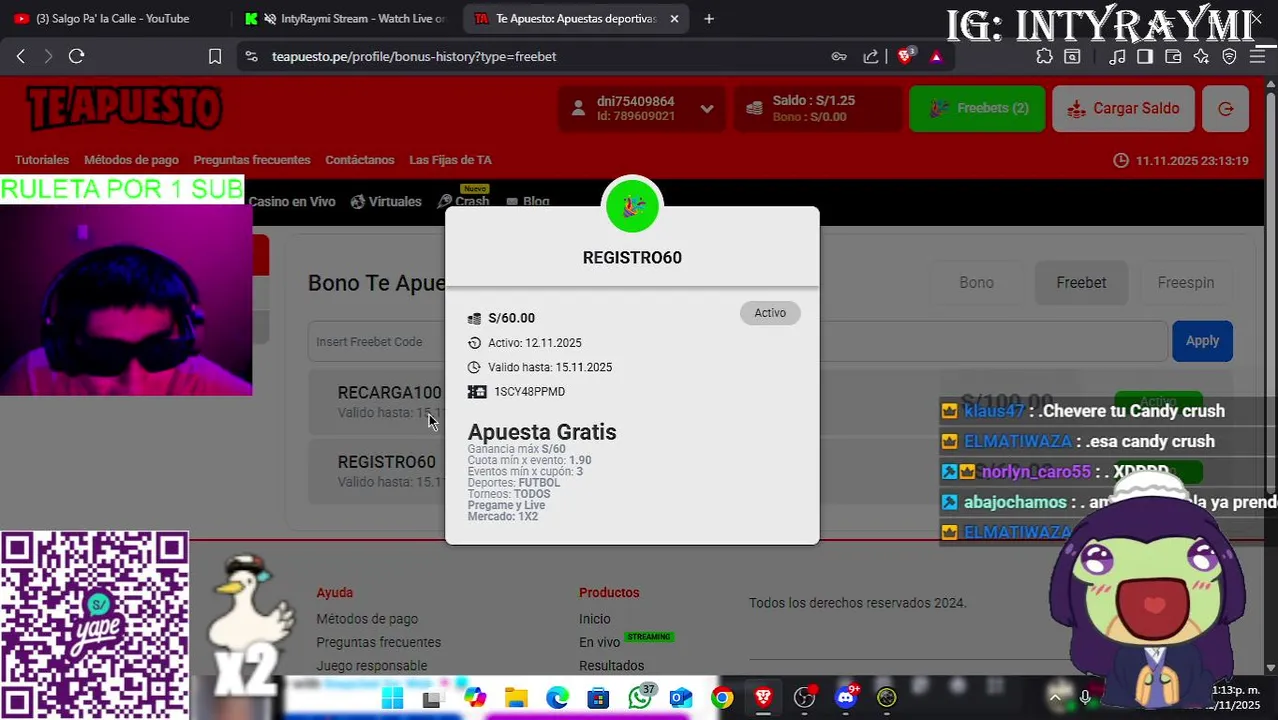The width and height of the screenshot is (1278, 720).
Task: Select the Freebet tab
Action: (x=1081, y=283)
